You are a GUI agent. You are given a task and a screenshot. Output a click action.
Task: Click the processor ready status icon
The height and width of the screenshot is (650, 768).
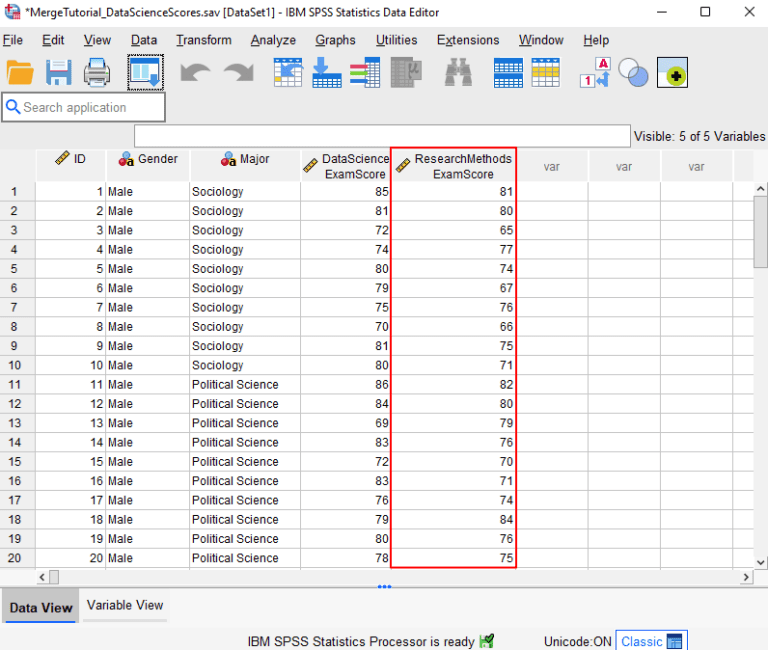(x=487, y=641)
